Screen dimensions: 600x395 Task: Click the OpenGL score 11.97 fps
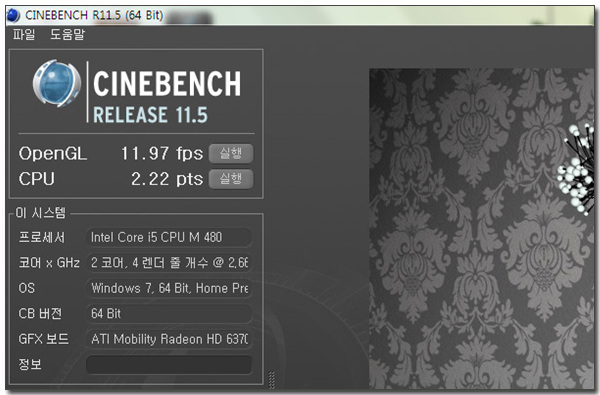coord(162,153)
